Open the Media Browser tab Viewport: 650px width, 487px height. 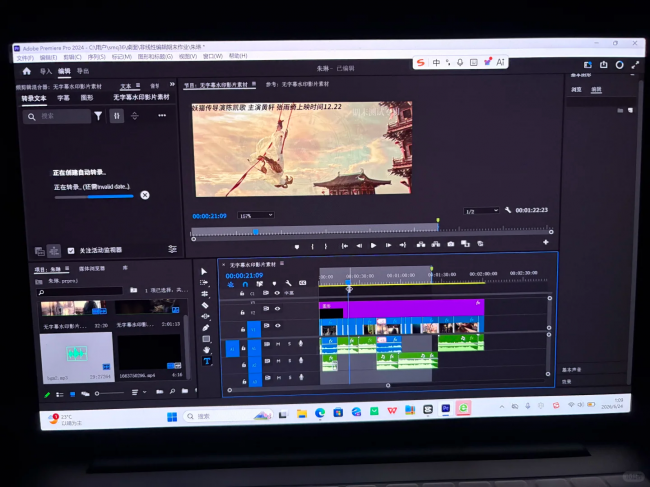(92, 269)
